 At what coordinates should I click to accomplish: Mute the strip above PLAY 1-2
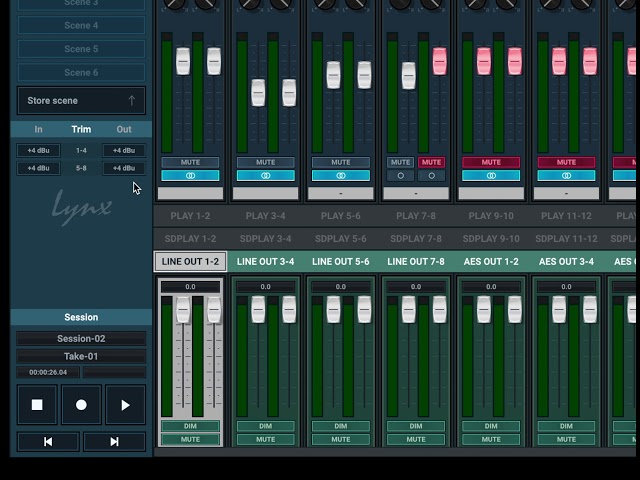pos(190,162)
